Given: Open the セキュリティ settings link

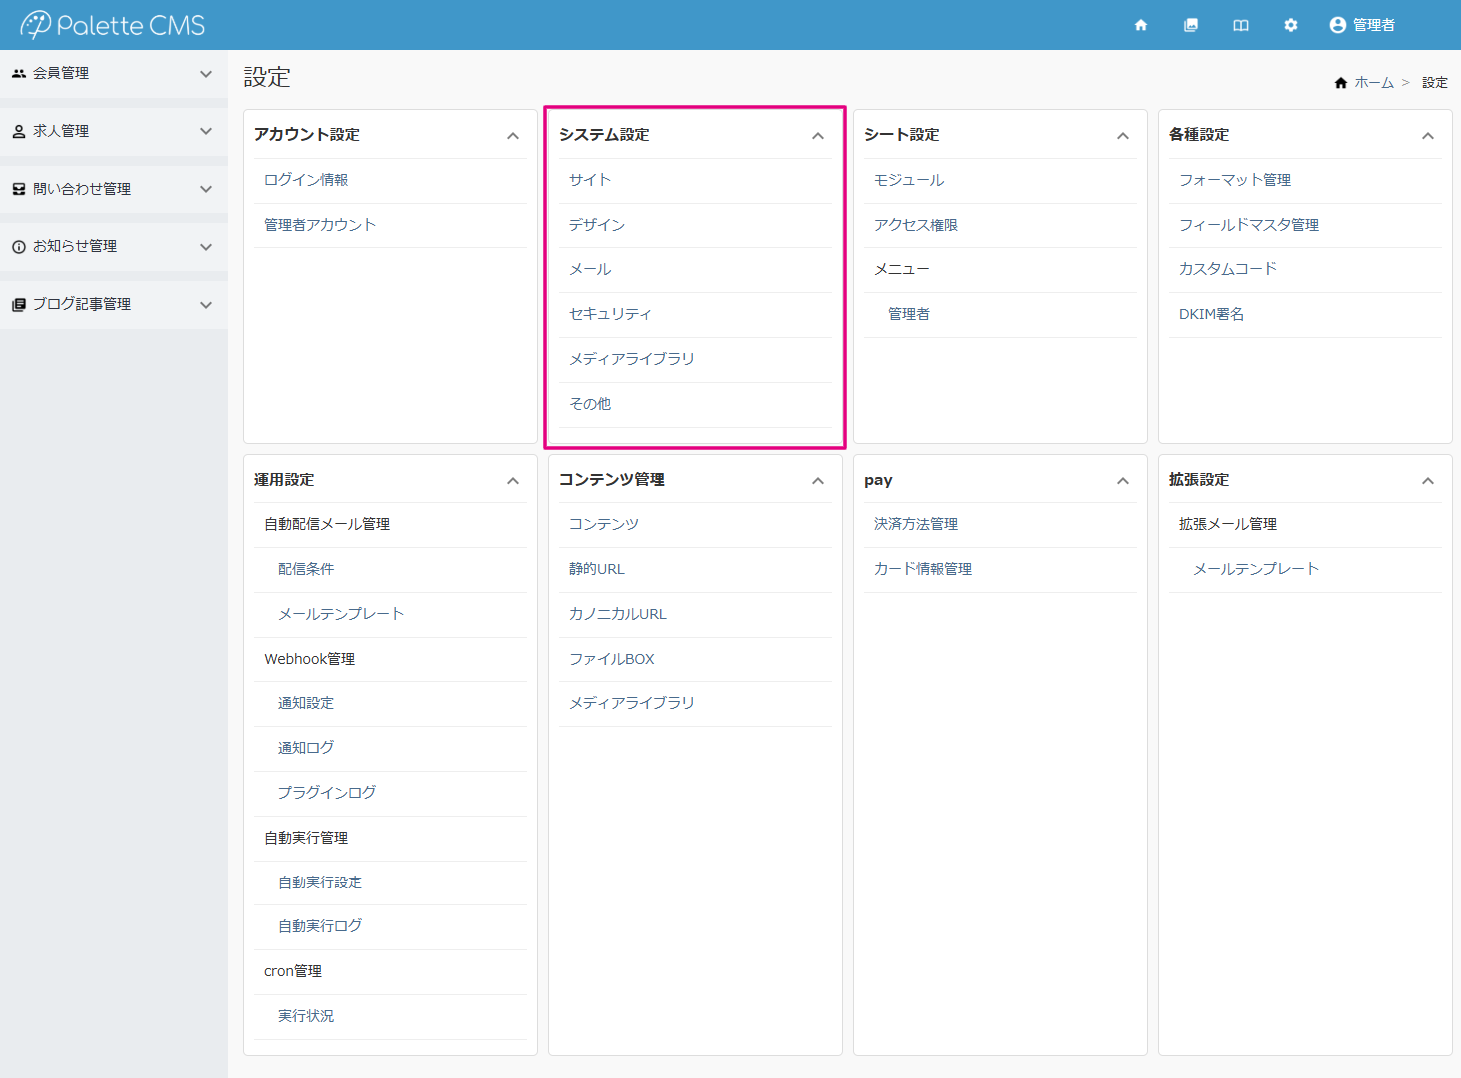Looking at the screenshot, I should tap(610, 314).
